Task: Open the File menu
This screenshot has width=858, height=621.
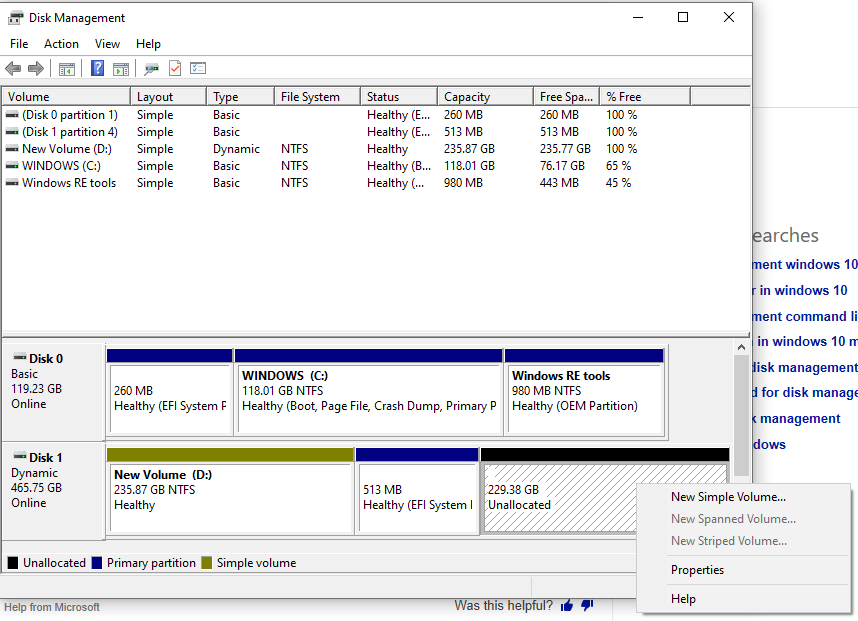Action: pyautogui.click(x=19, y=44)
